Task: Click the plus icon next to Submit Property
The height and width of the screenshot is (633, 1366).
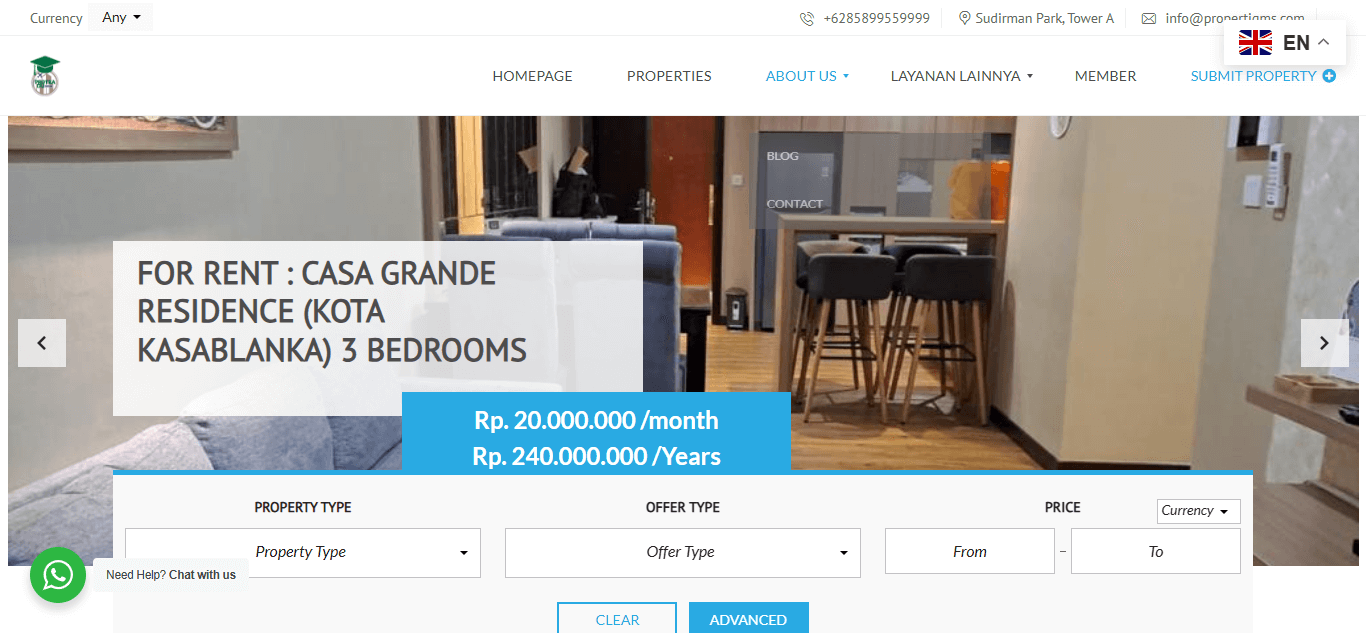Action: (x=1329, y=76)
